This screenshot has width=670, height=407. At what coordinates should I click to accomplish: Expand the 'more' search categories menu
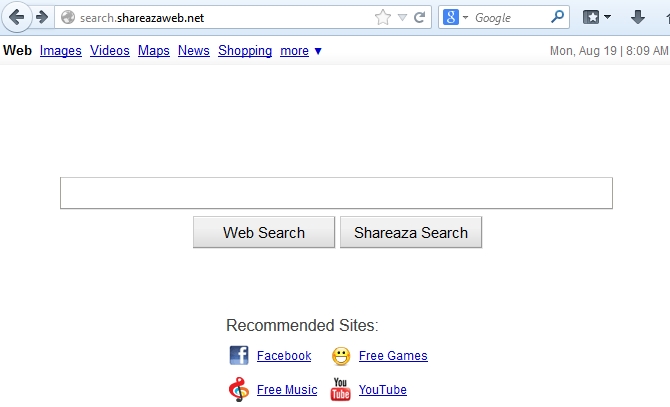[x=301, y=51]
